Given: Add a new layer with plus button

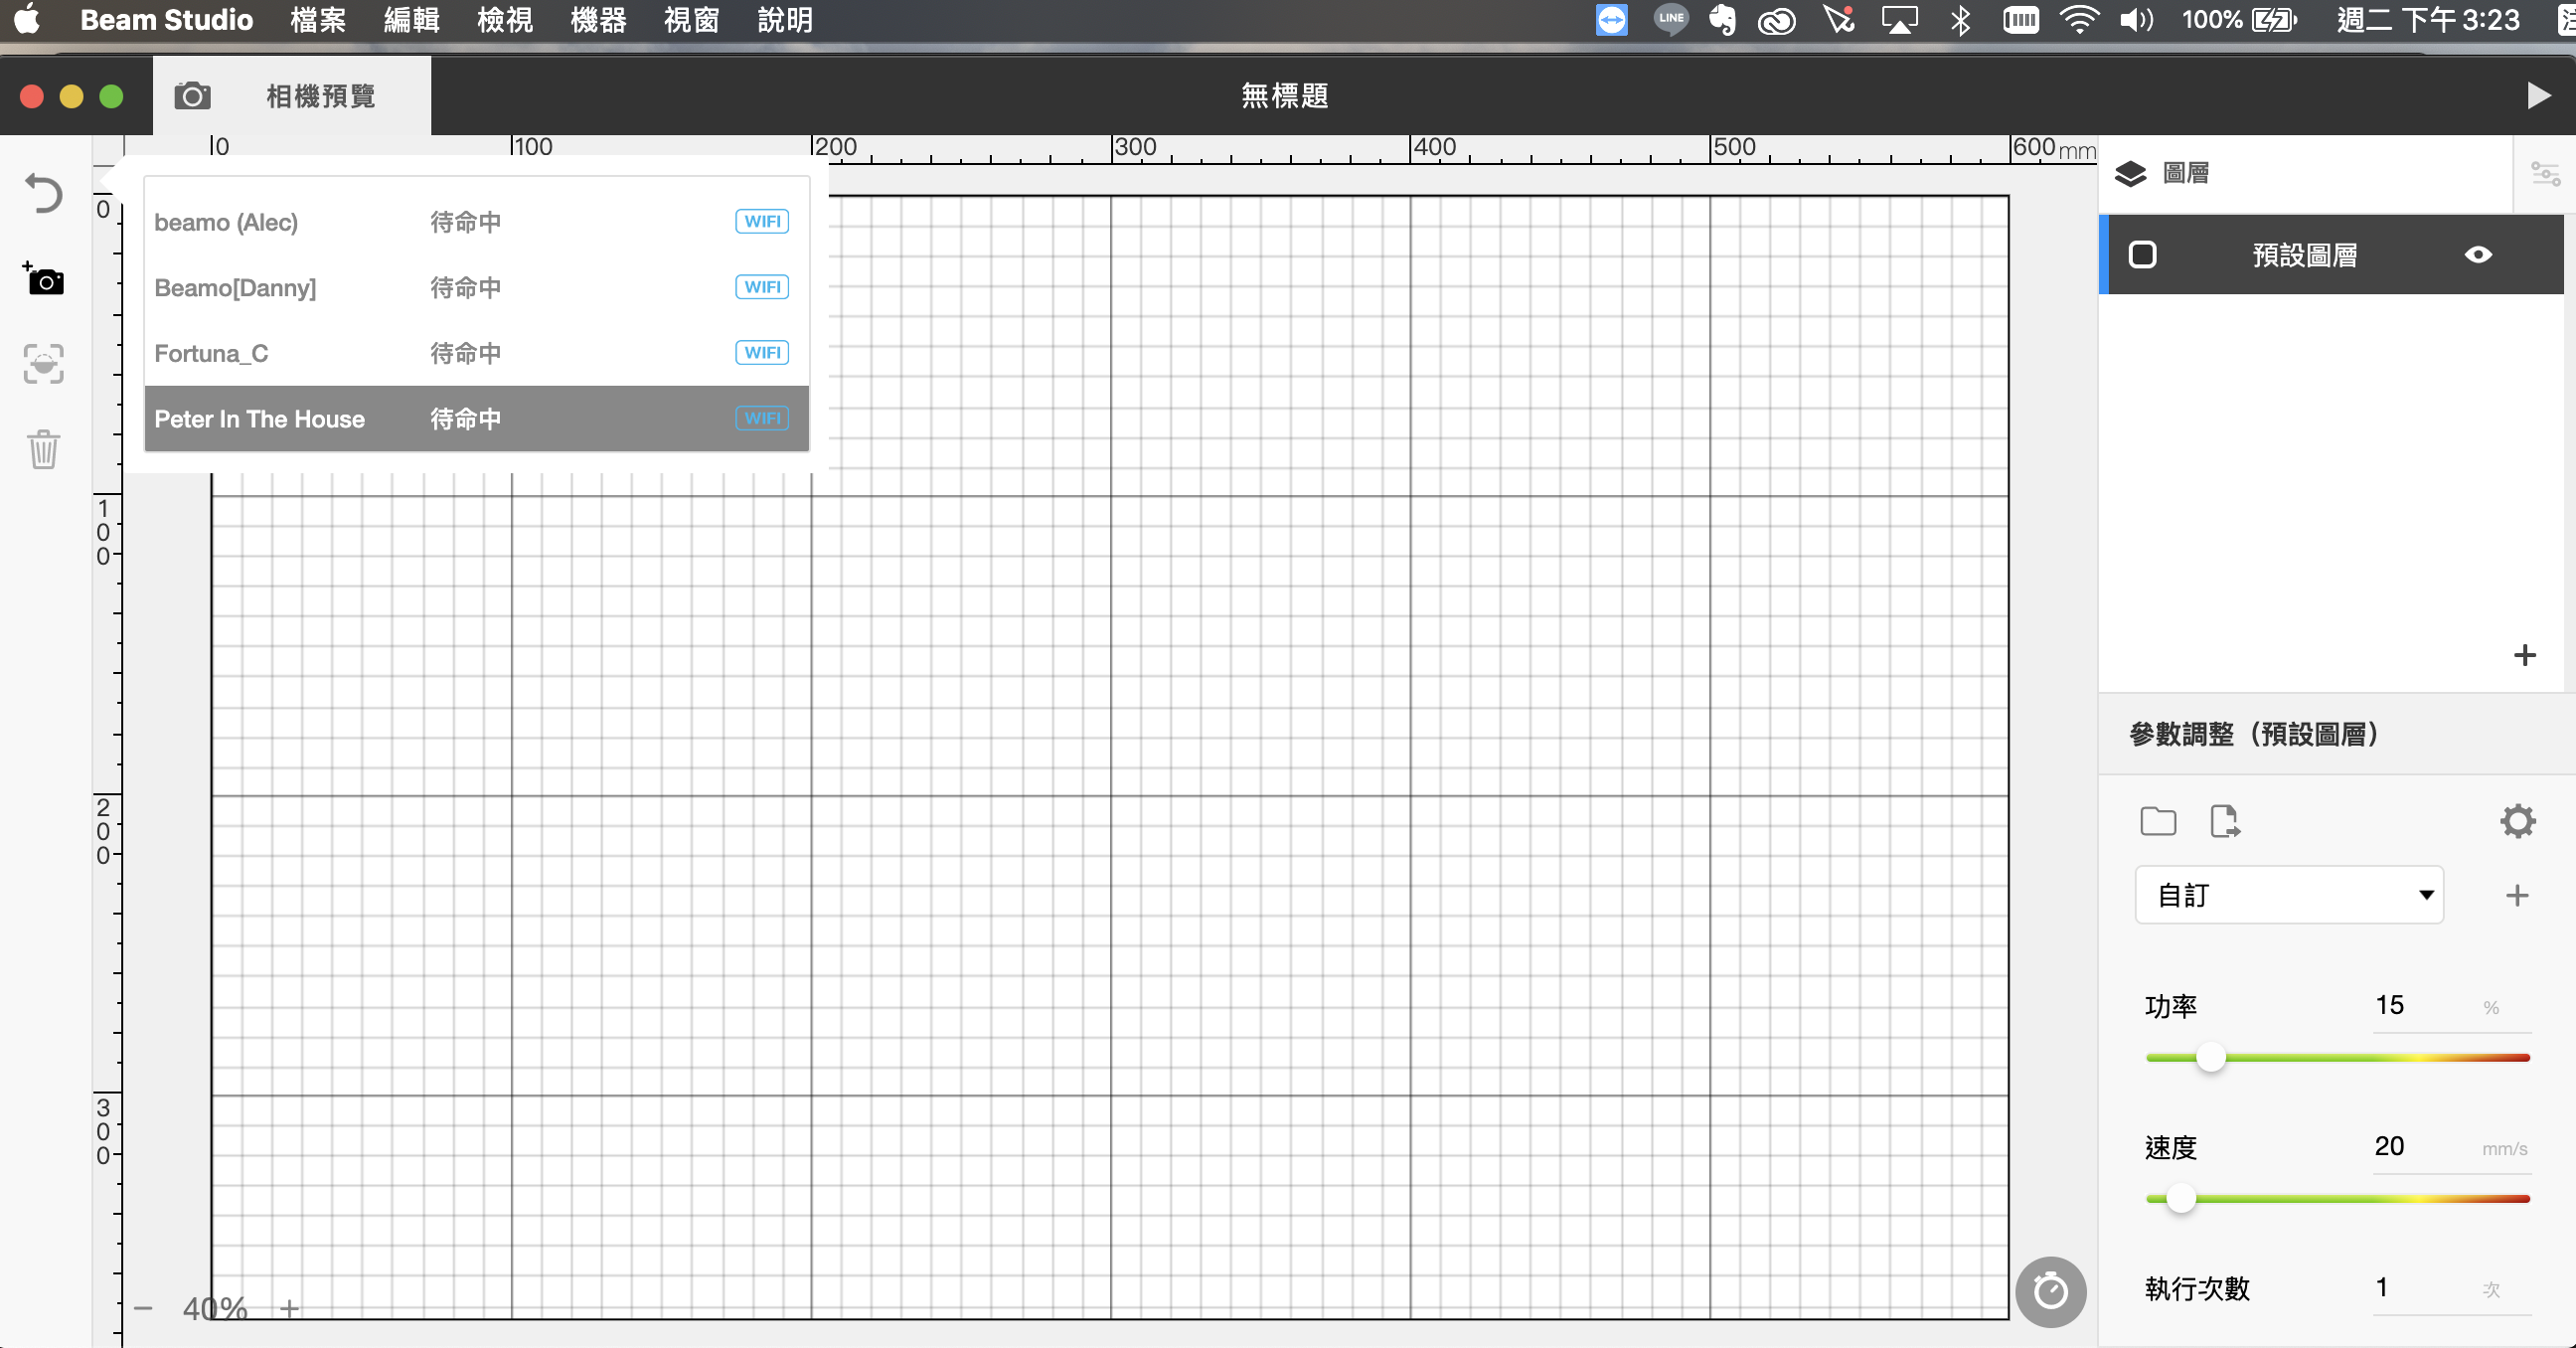Looking at the screenshot, I should [x=2525, y=655].
